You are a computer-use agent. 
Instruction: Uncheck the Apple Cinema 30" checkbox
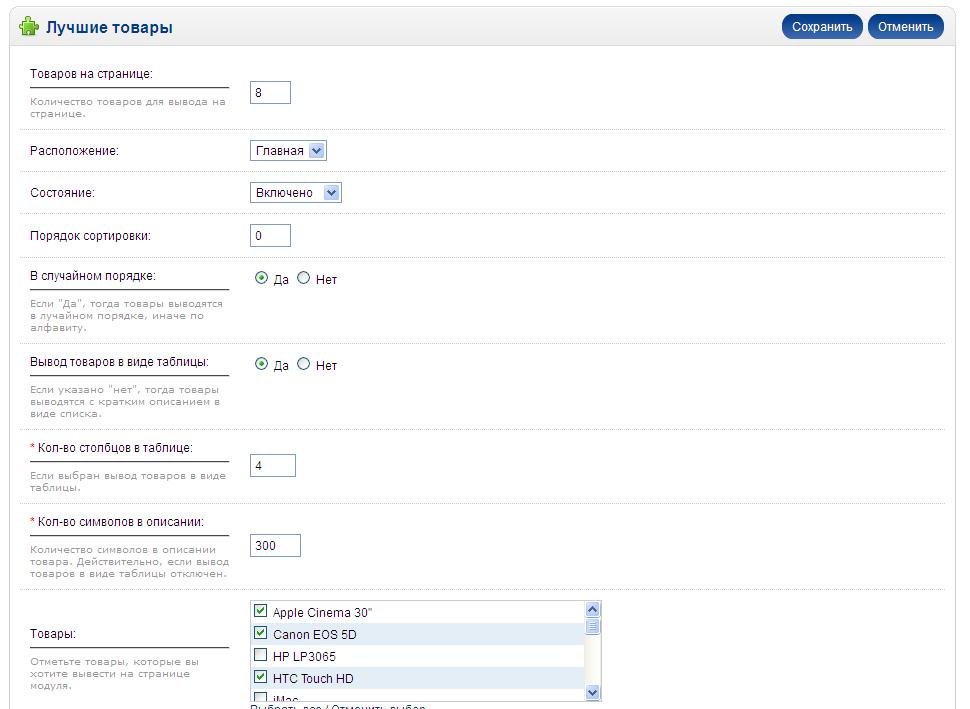pyautogui.click(x=261, y=611)
